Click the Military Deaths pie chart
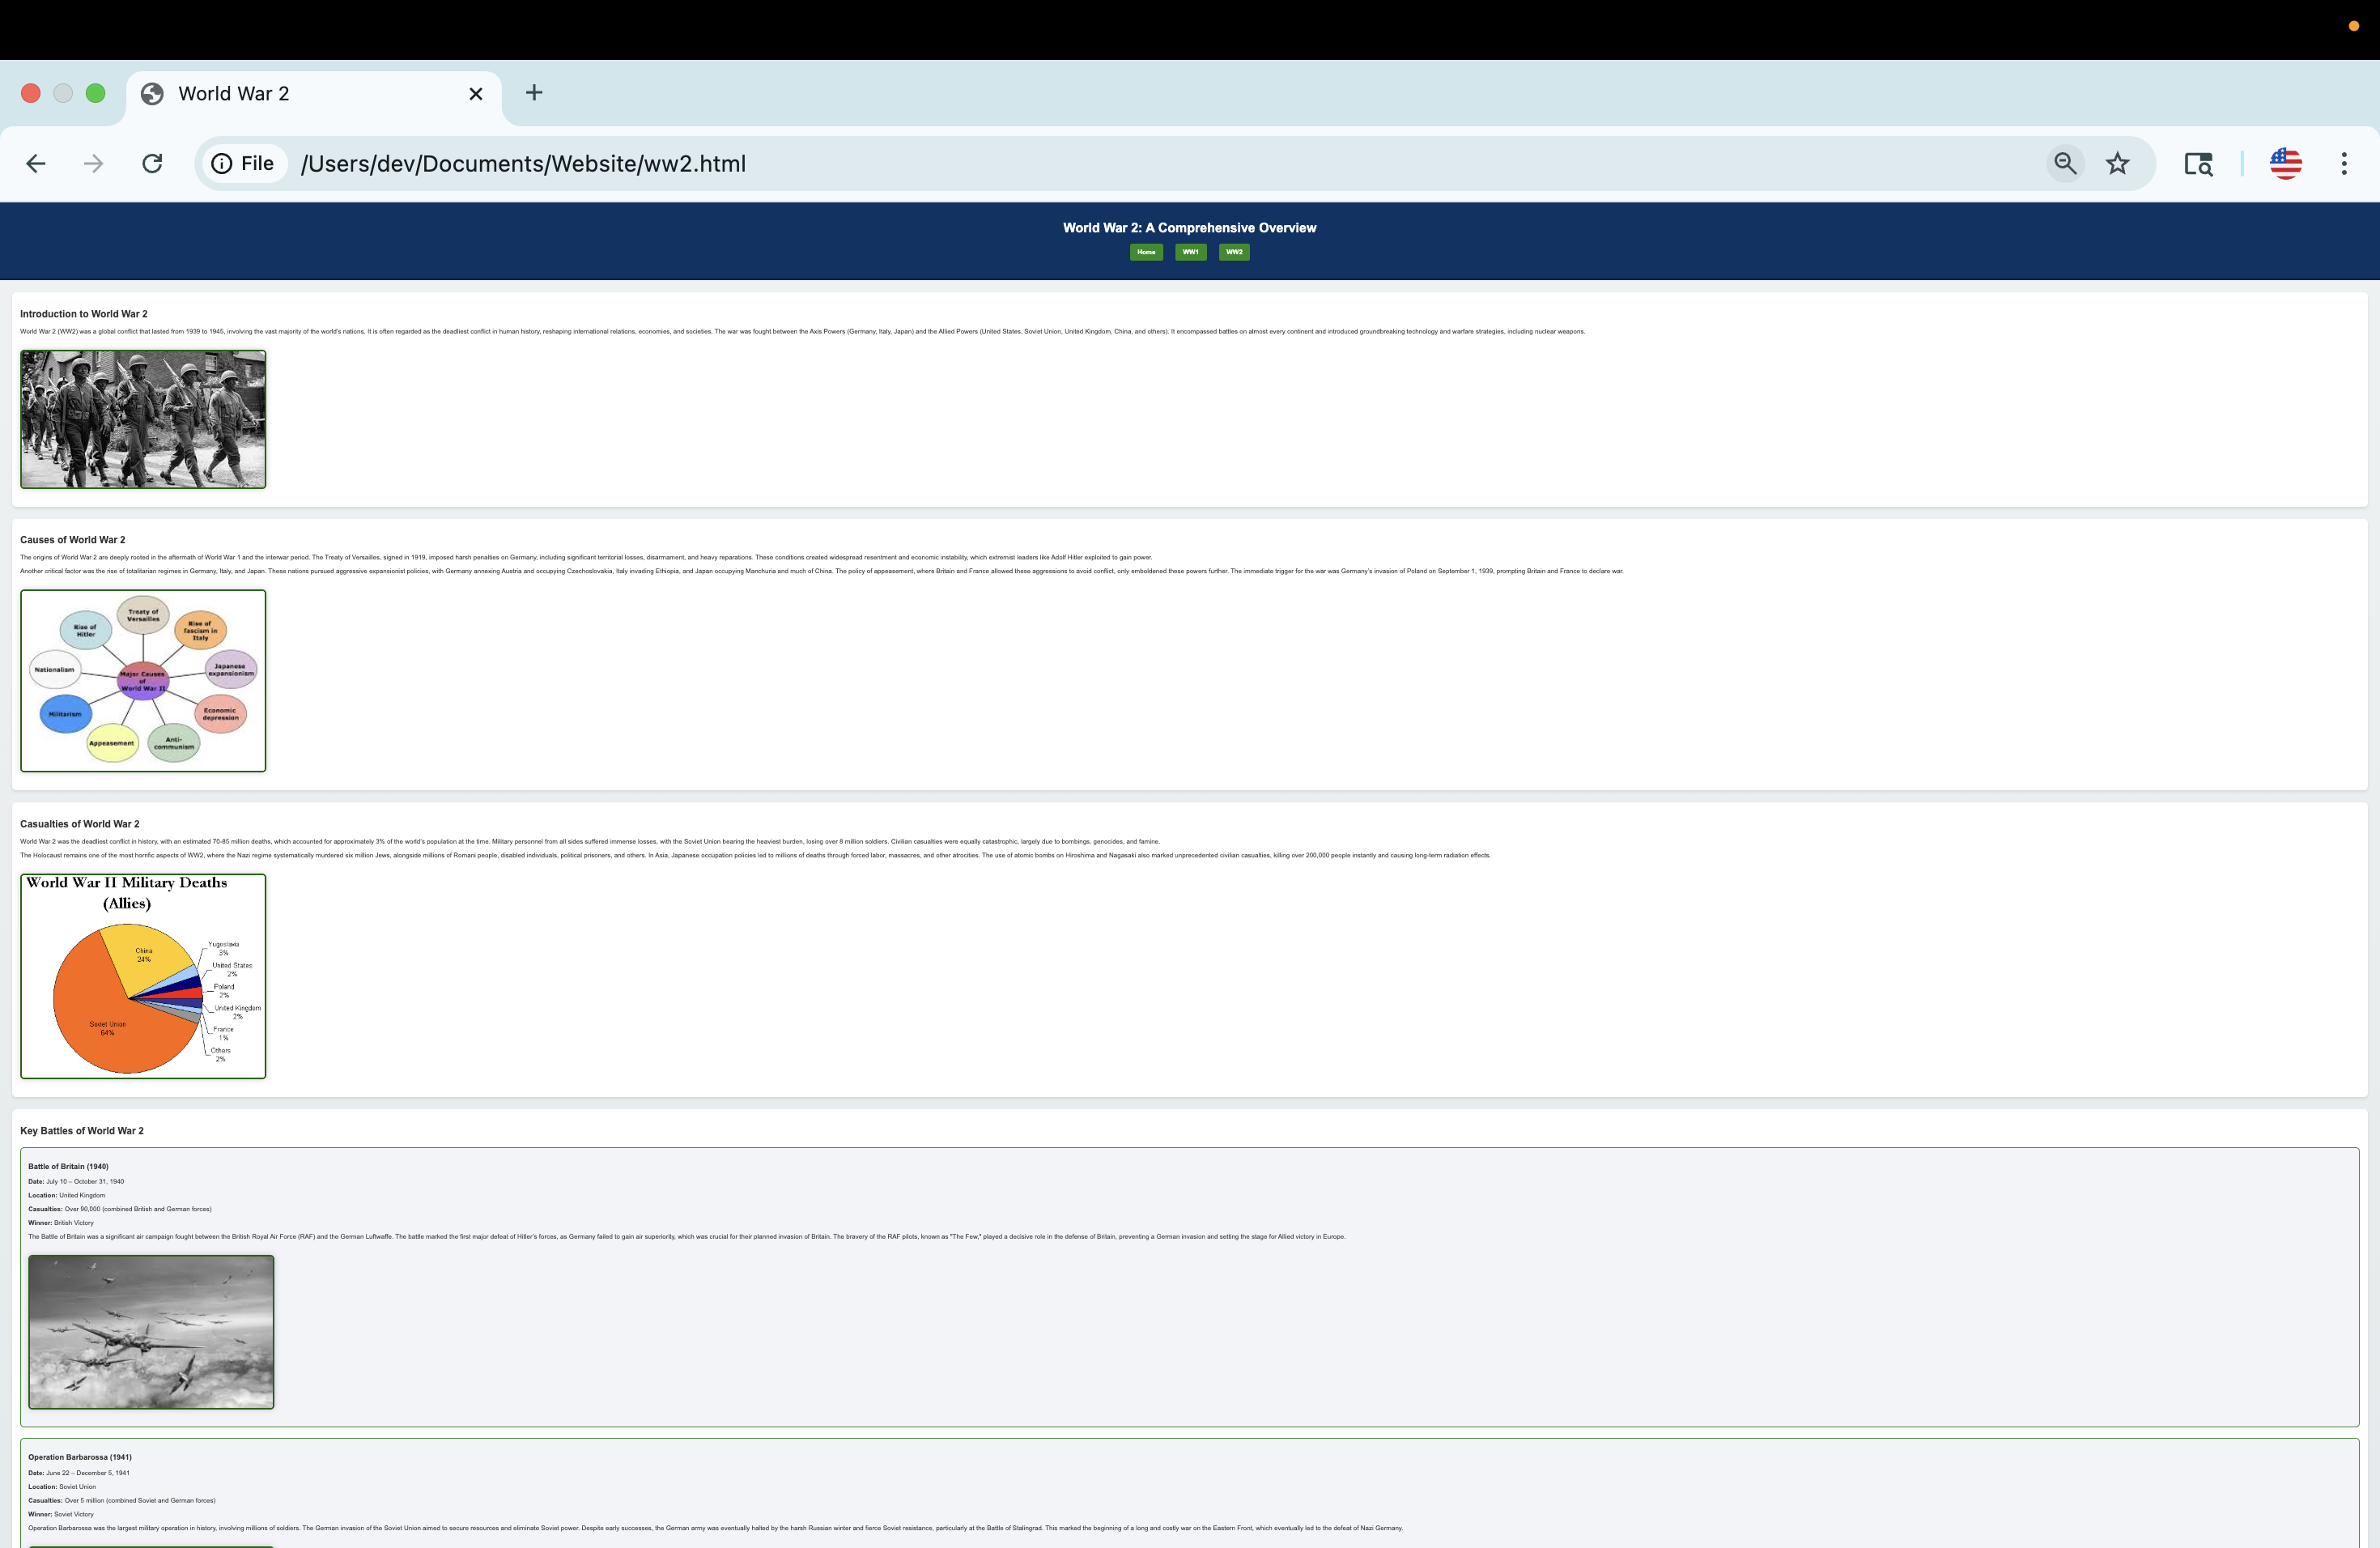This screenshot has width=2380, height=1548. click(143, 976)
